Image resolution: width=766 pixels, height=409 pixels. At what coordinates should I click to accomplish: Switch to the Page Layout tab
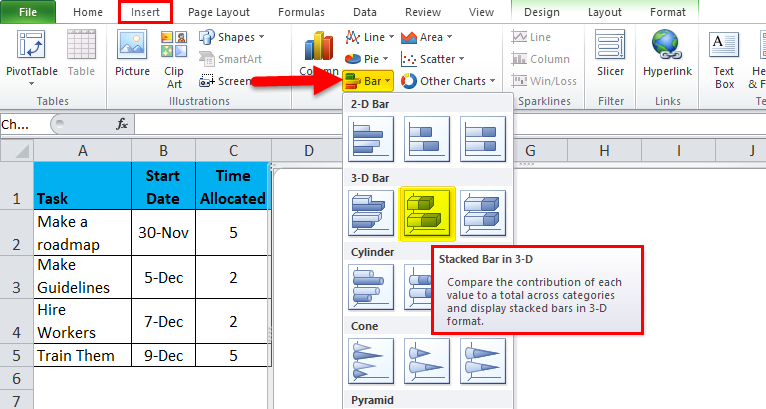click(x=219, y=12)
